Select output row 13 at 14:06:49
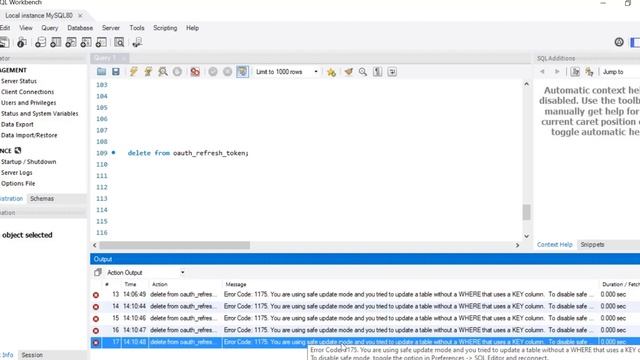Screen dimensions: 640x360 tap(365, 294)
